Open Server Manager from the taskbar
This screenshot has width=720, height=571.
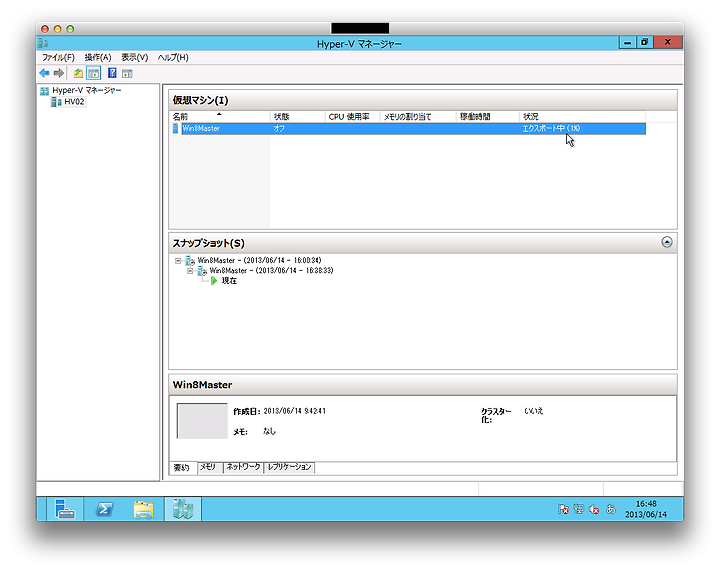point(65,509)
